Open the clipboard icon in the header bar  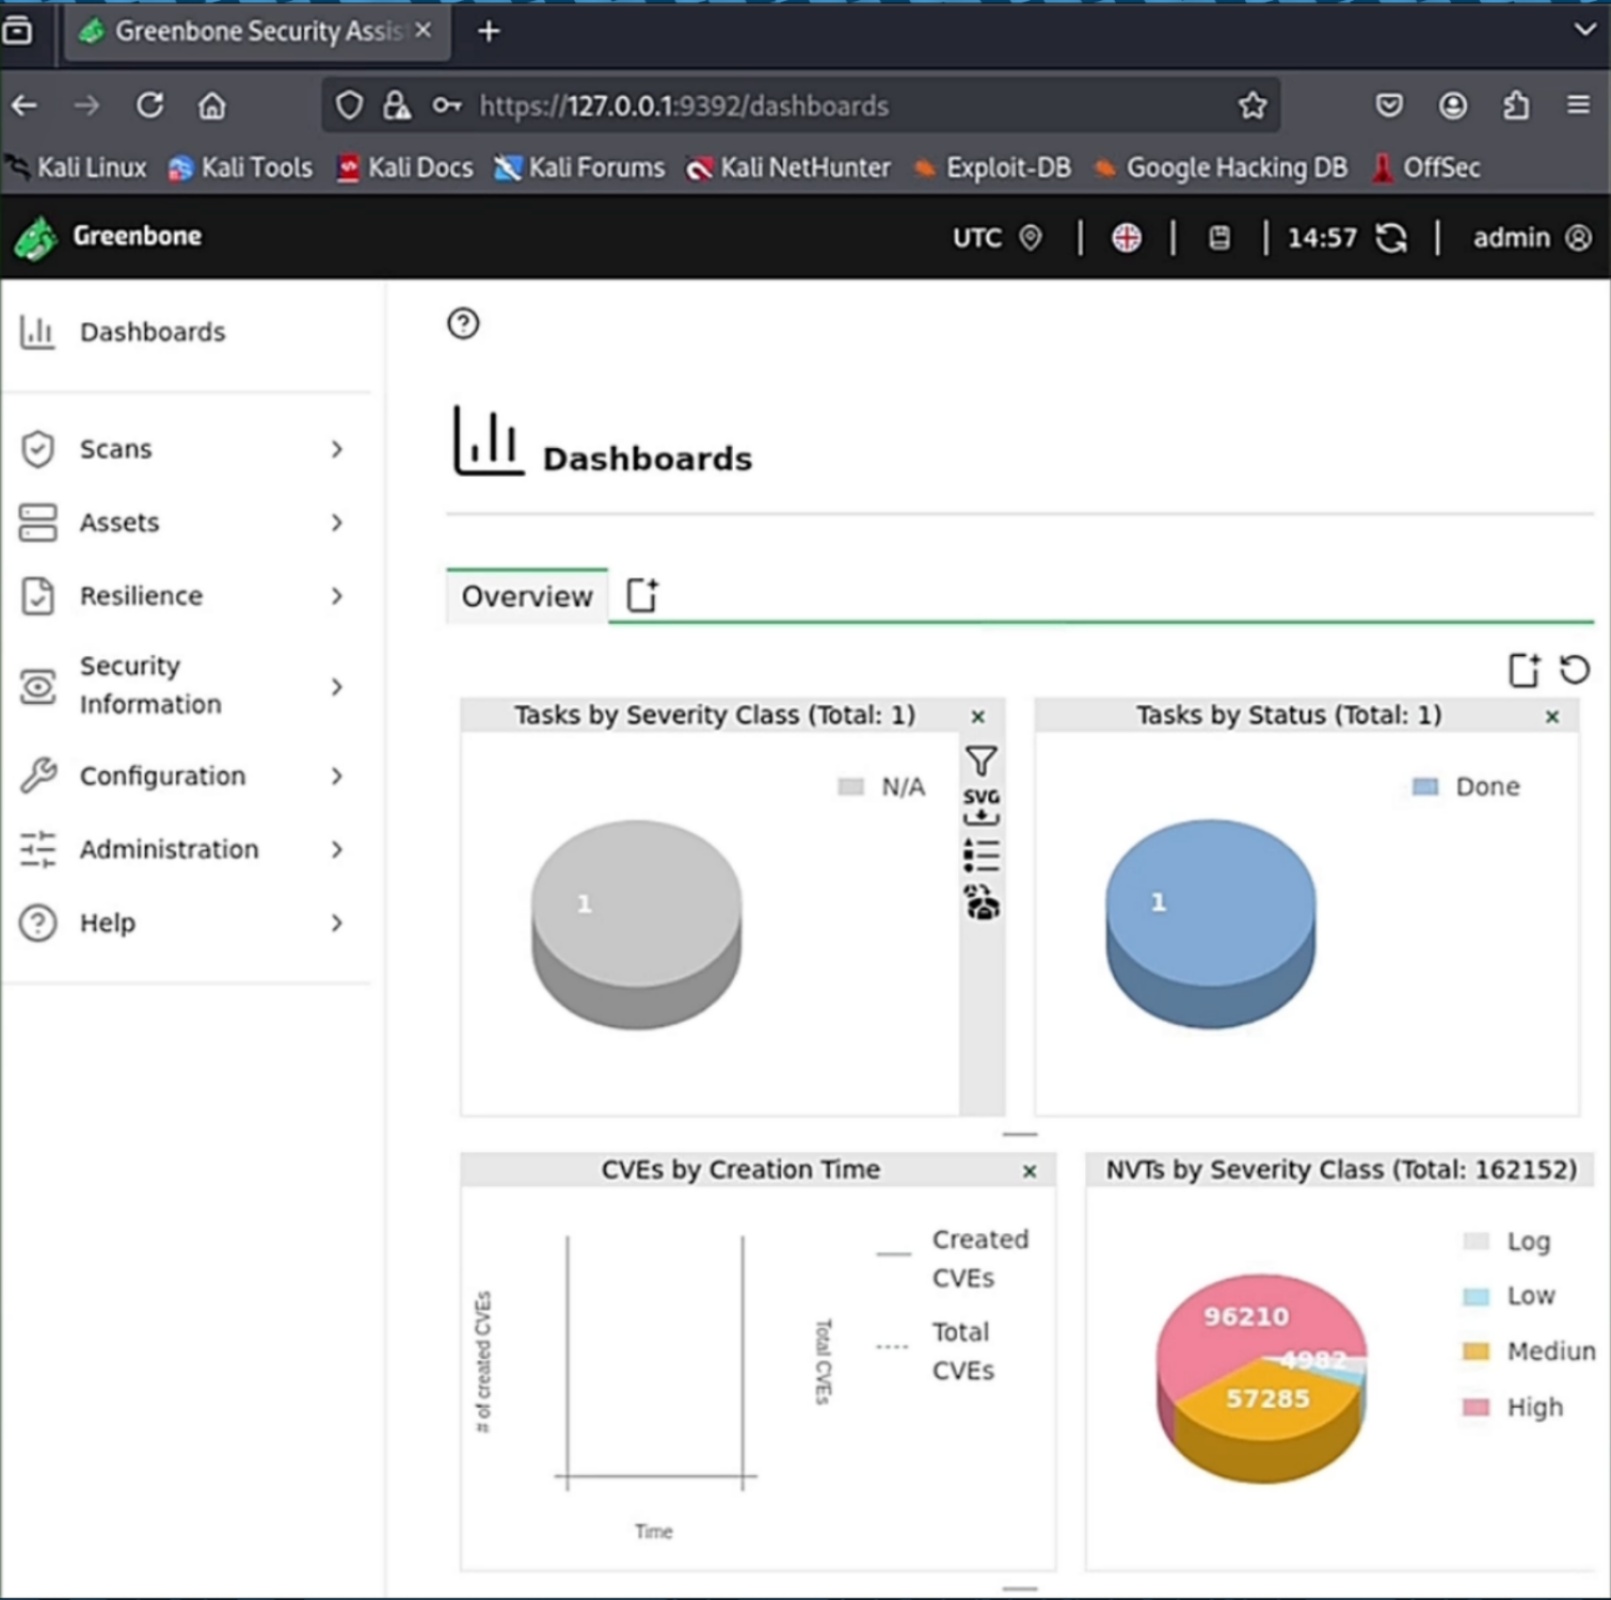[x=1219, y=238]
